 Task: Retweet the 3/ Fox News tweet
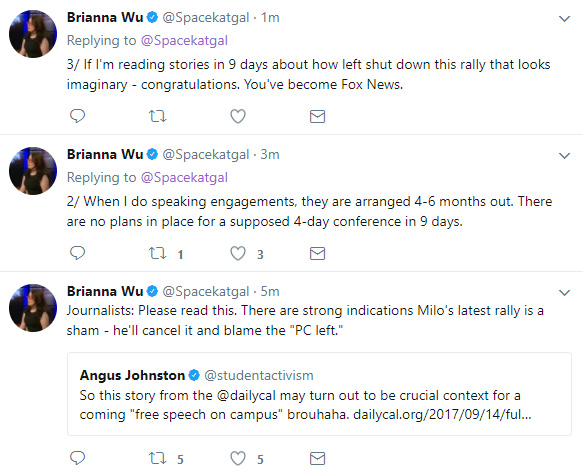158,116
